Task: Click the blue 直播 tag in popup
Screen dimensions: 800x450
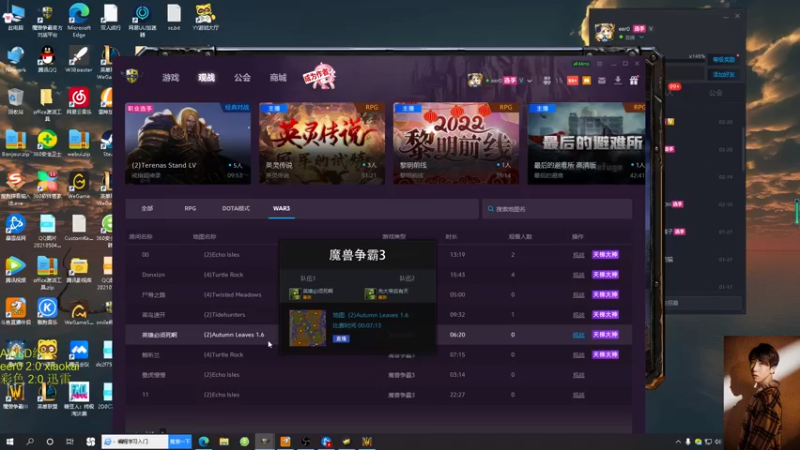Action: (x=341, y=338)
